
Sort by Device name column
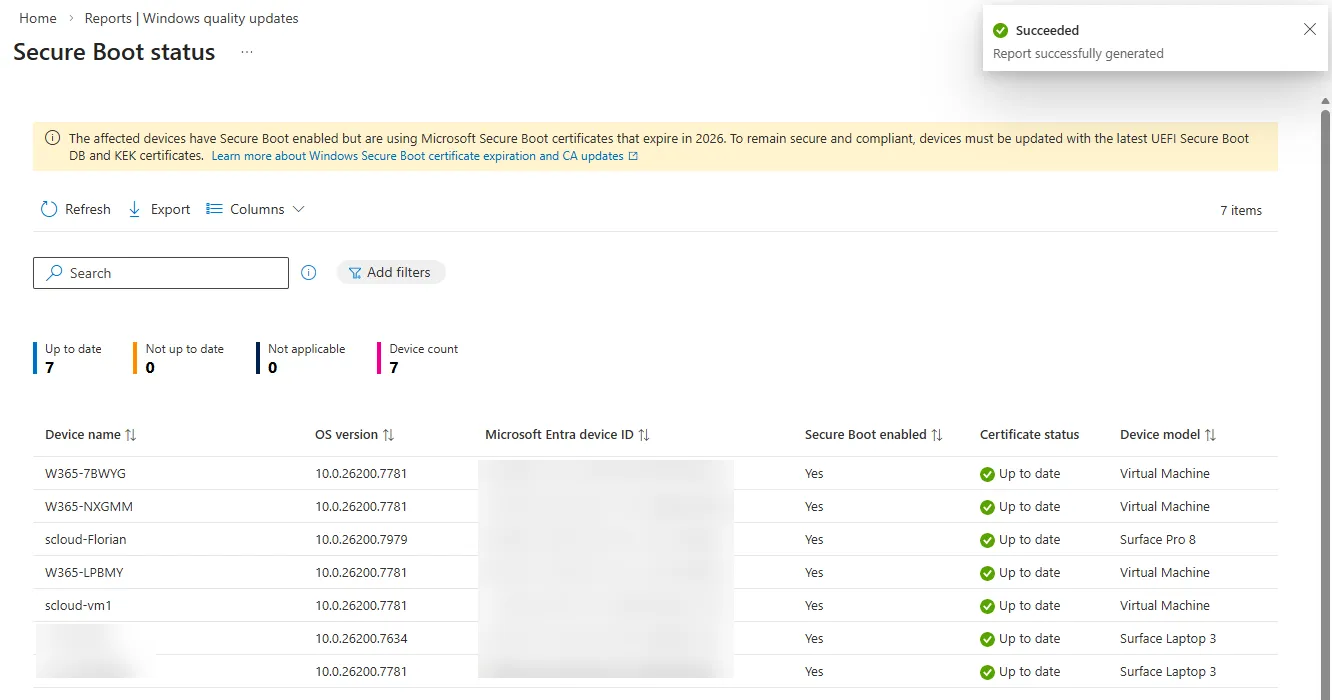91,435
